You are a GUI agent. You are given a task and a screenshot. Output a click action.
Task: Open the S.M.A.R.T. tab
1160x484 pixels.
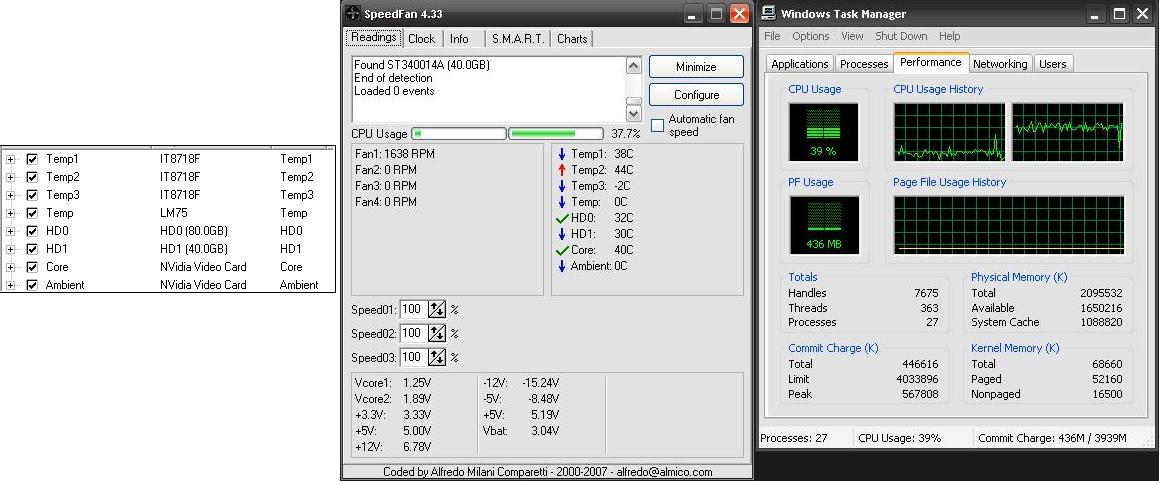point(519,38)
